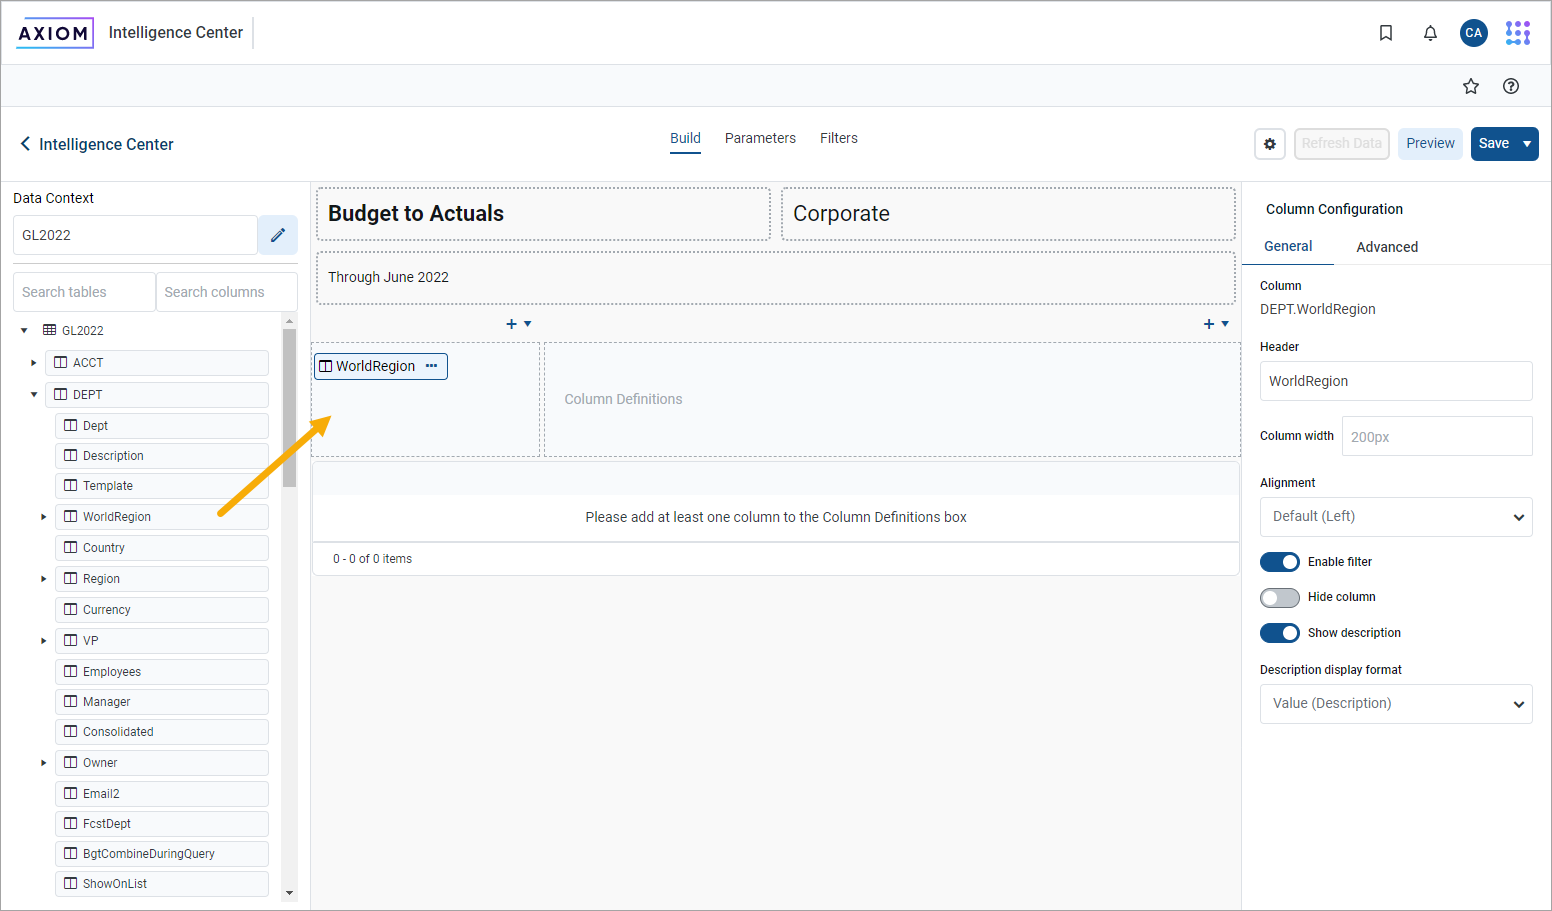Expand the ACCT table node

tap(34, 363)
